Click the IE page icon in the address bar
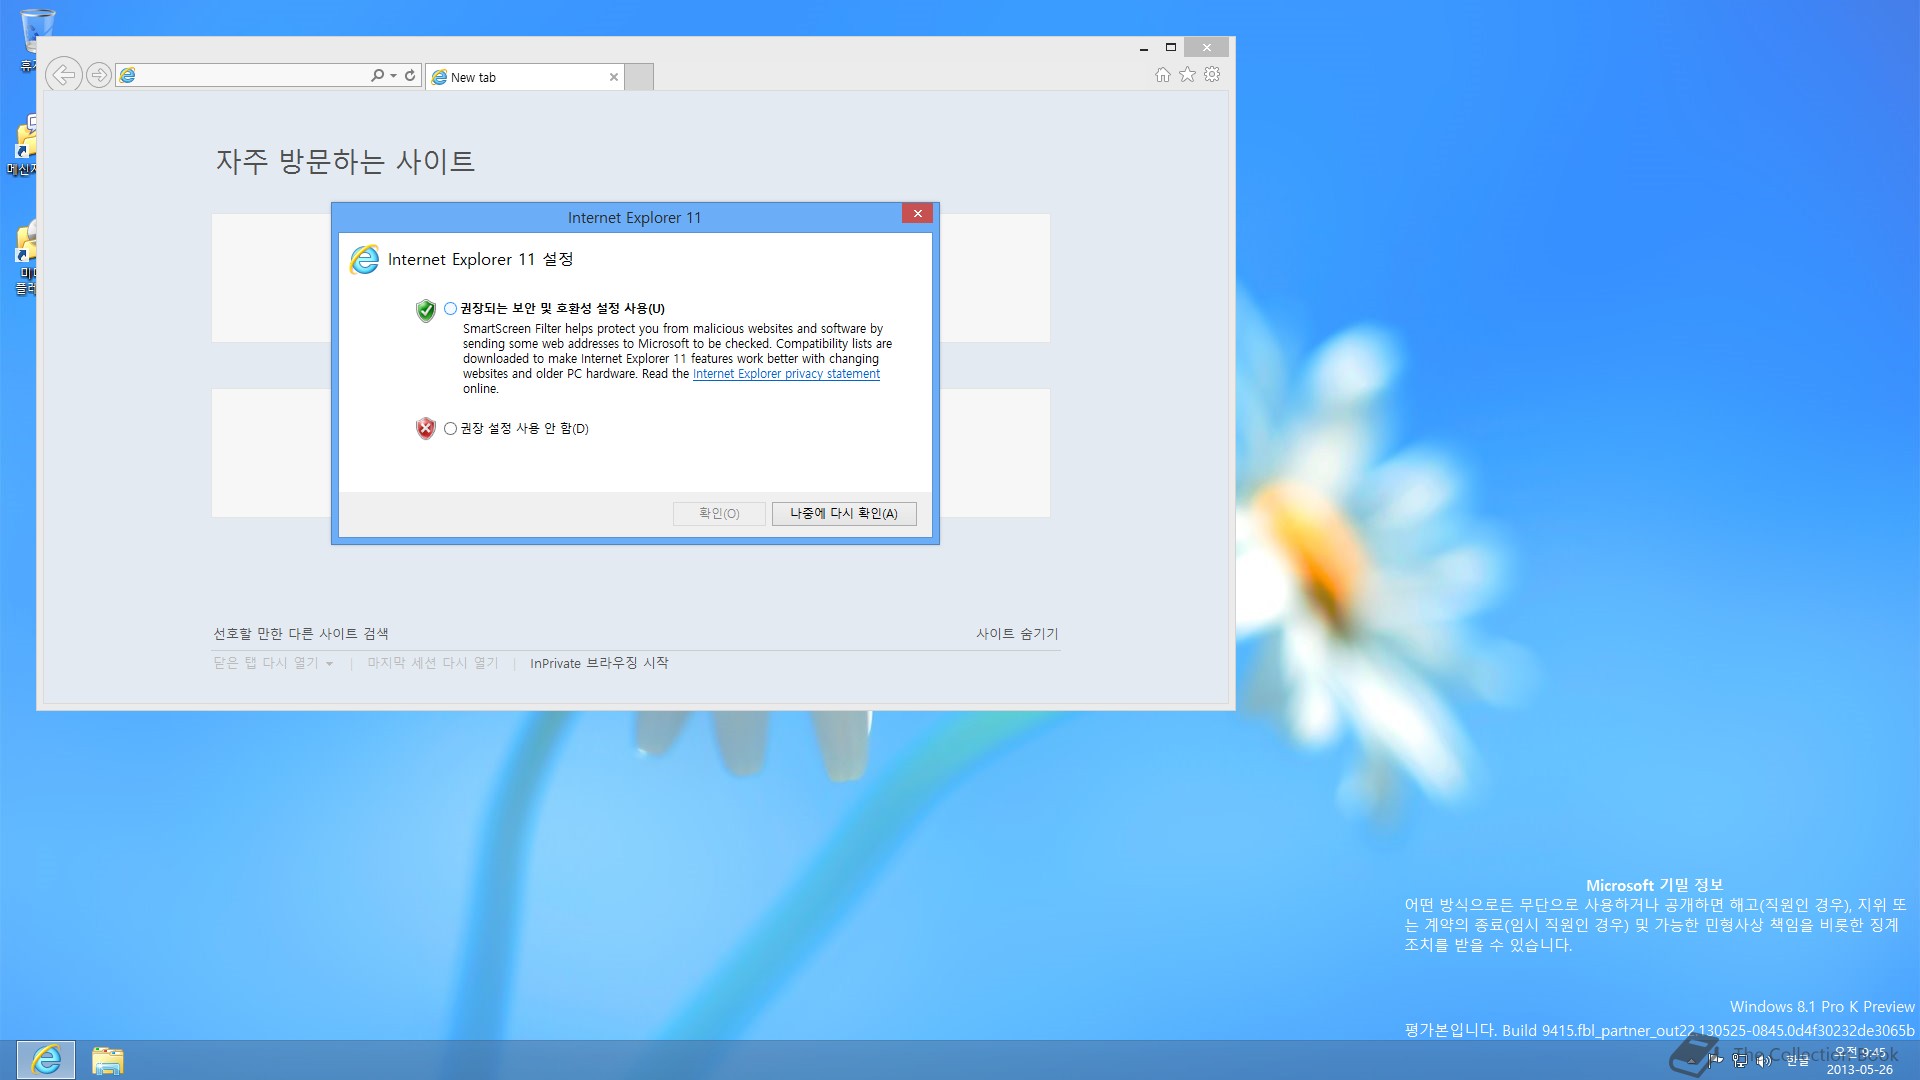Image resolution: width=1920 pixels, height=1080 pixels. (128, 75)
